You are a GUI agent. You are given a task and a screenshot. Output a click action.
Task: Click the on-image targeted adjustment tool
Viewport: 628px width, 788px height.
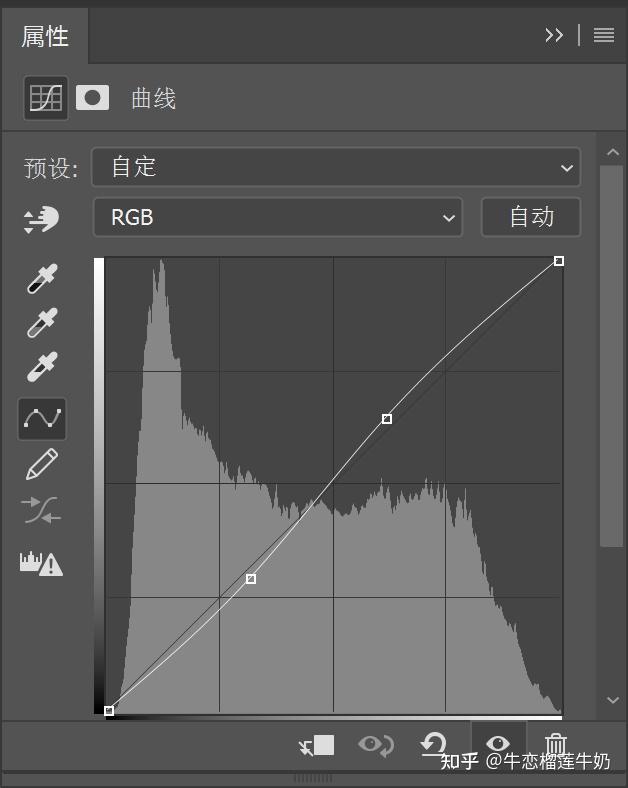[42, 220]
